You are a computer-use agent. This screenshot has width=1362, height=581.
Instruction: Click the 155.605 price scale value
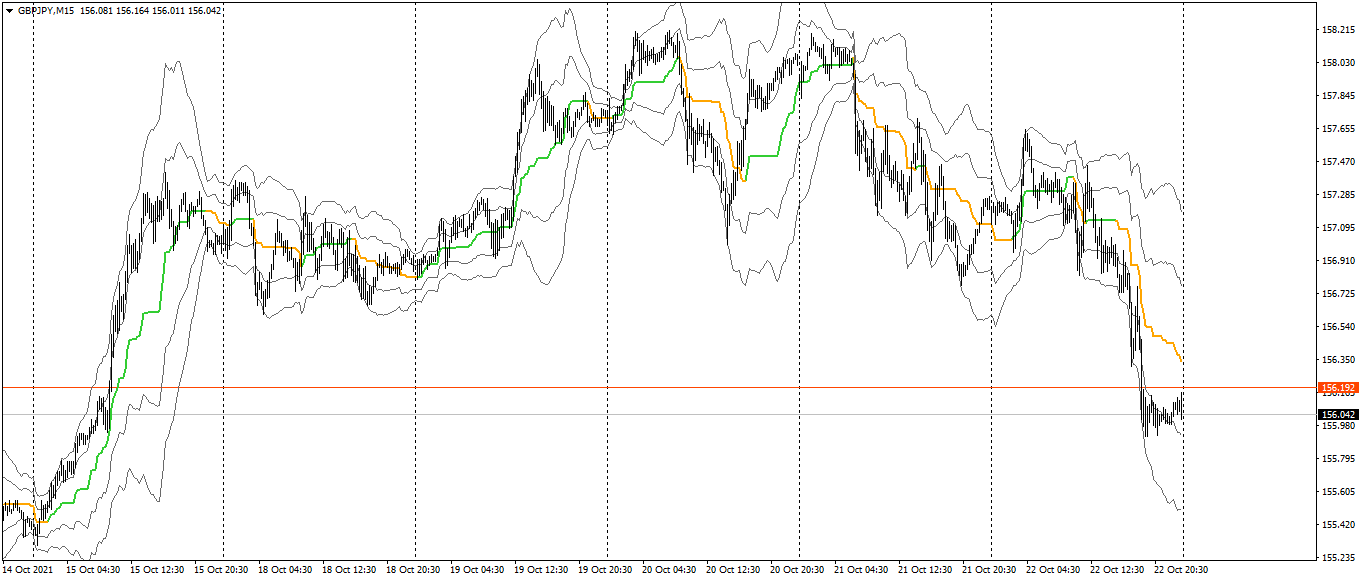(x=1338, y=491)
